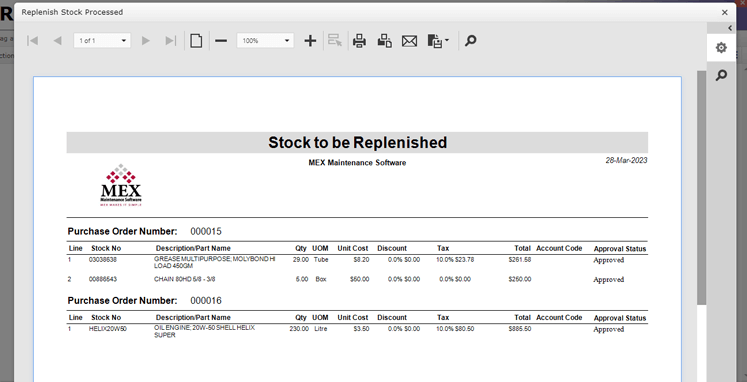Open settings gear in side panel
Viewport: 747px width, 382px height.
pyautogui.click(x=721, y=48)
